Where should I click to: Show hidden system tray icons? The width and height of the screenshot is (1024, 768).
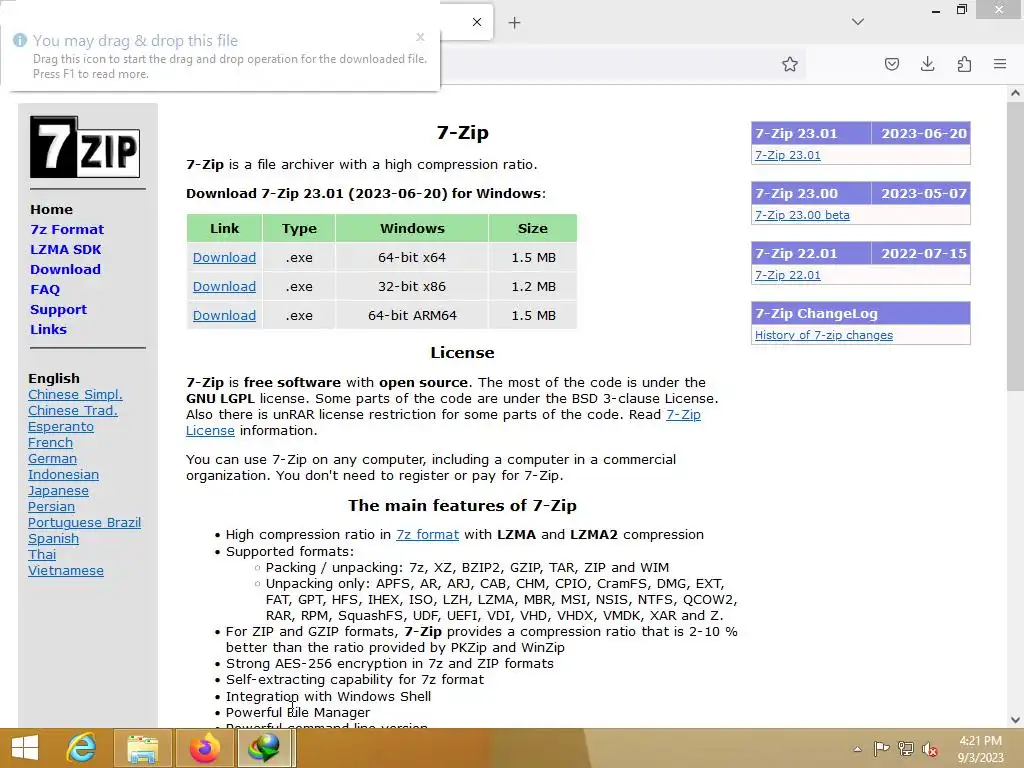857,749
